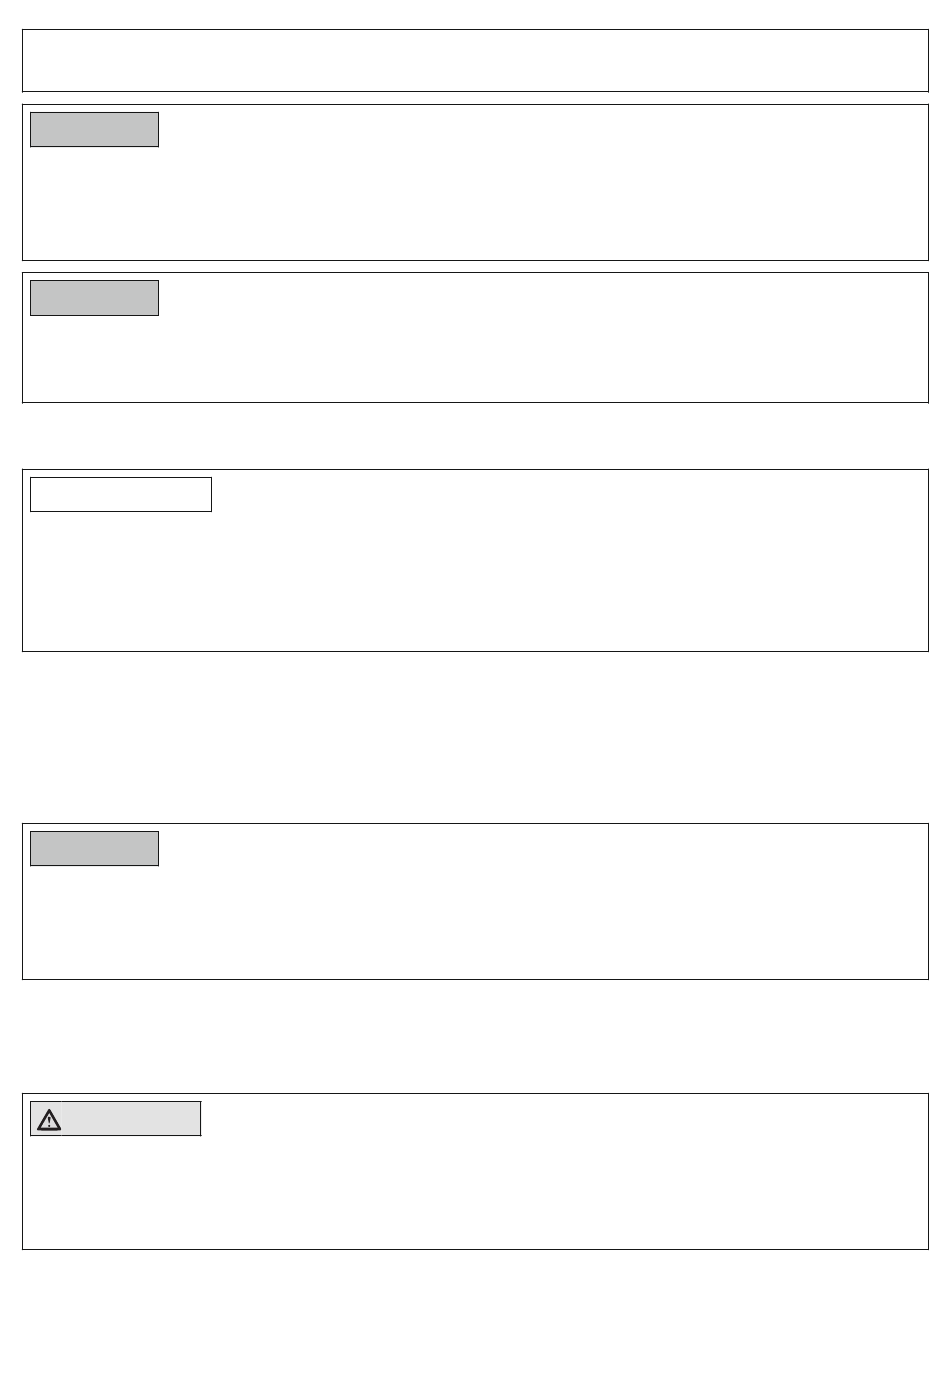Click inside the empty banner box at the page top
This screenshot has width=950, height=1383.
(475, 60)
